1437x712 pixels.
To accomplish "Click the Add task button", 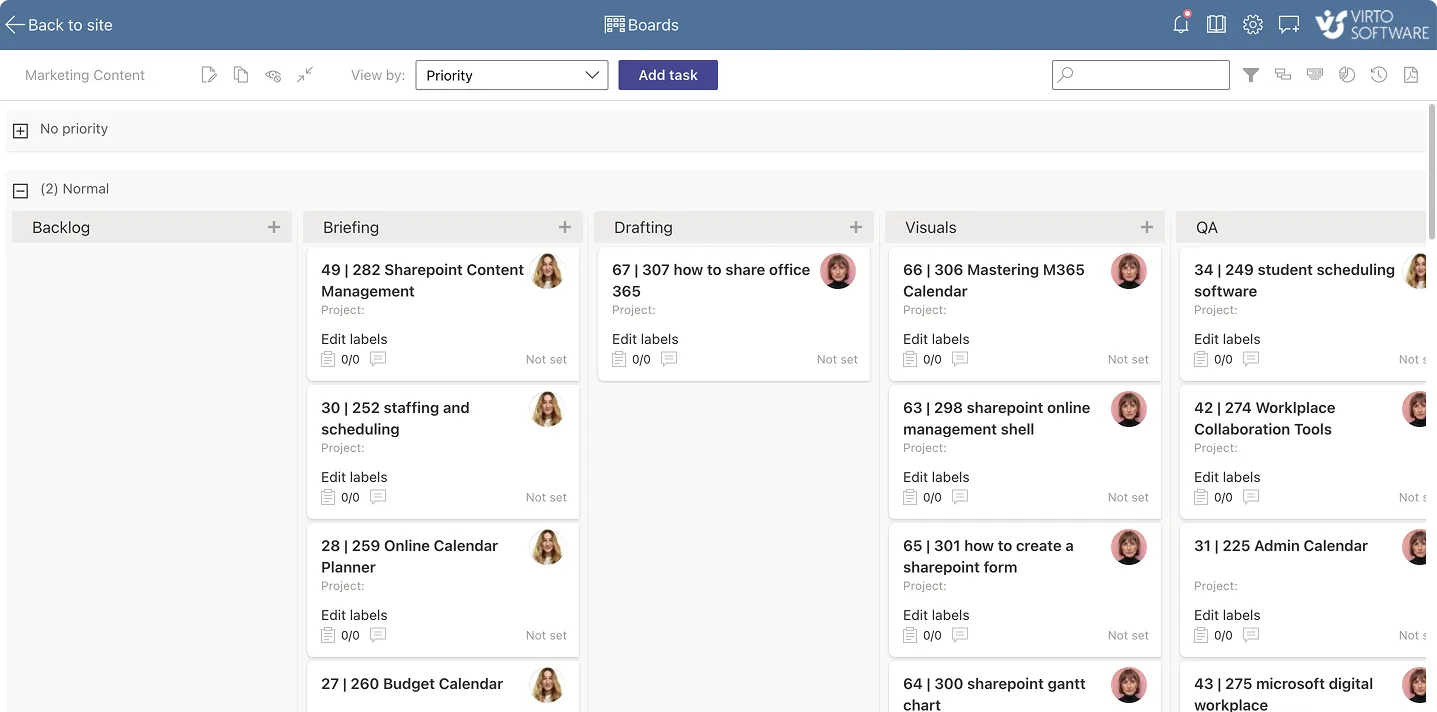I will coord(667,74).
